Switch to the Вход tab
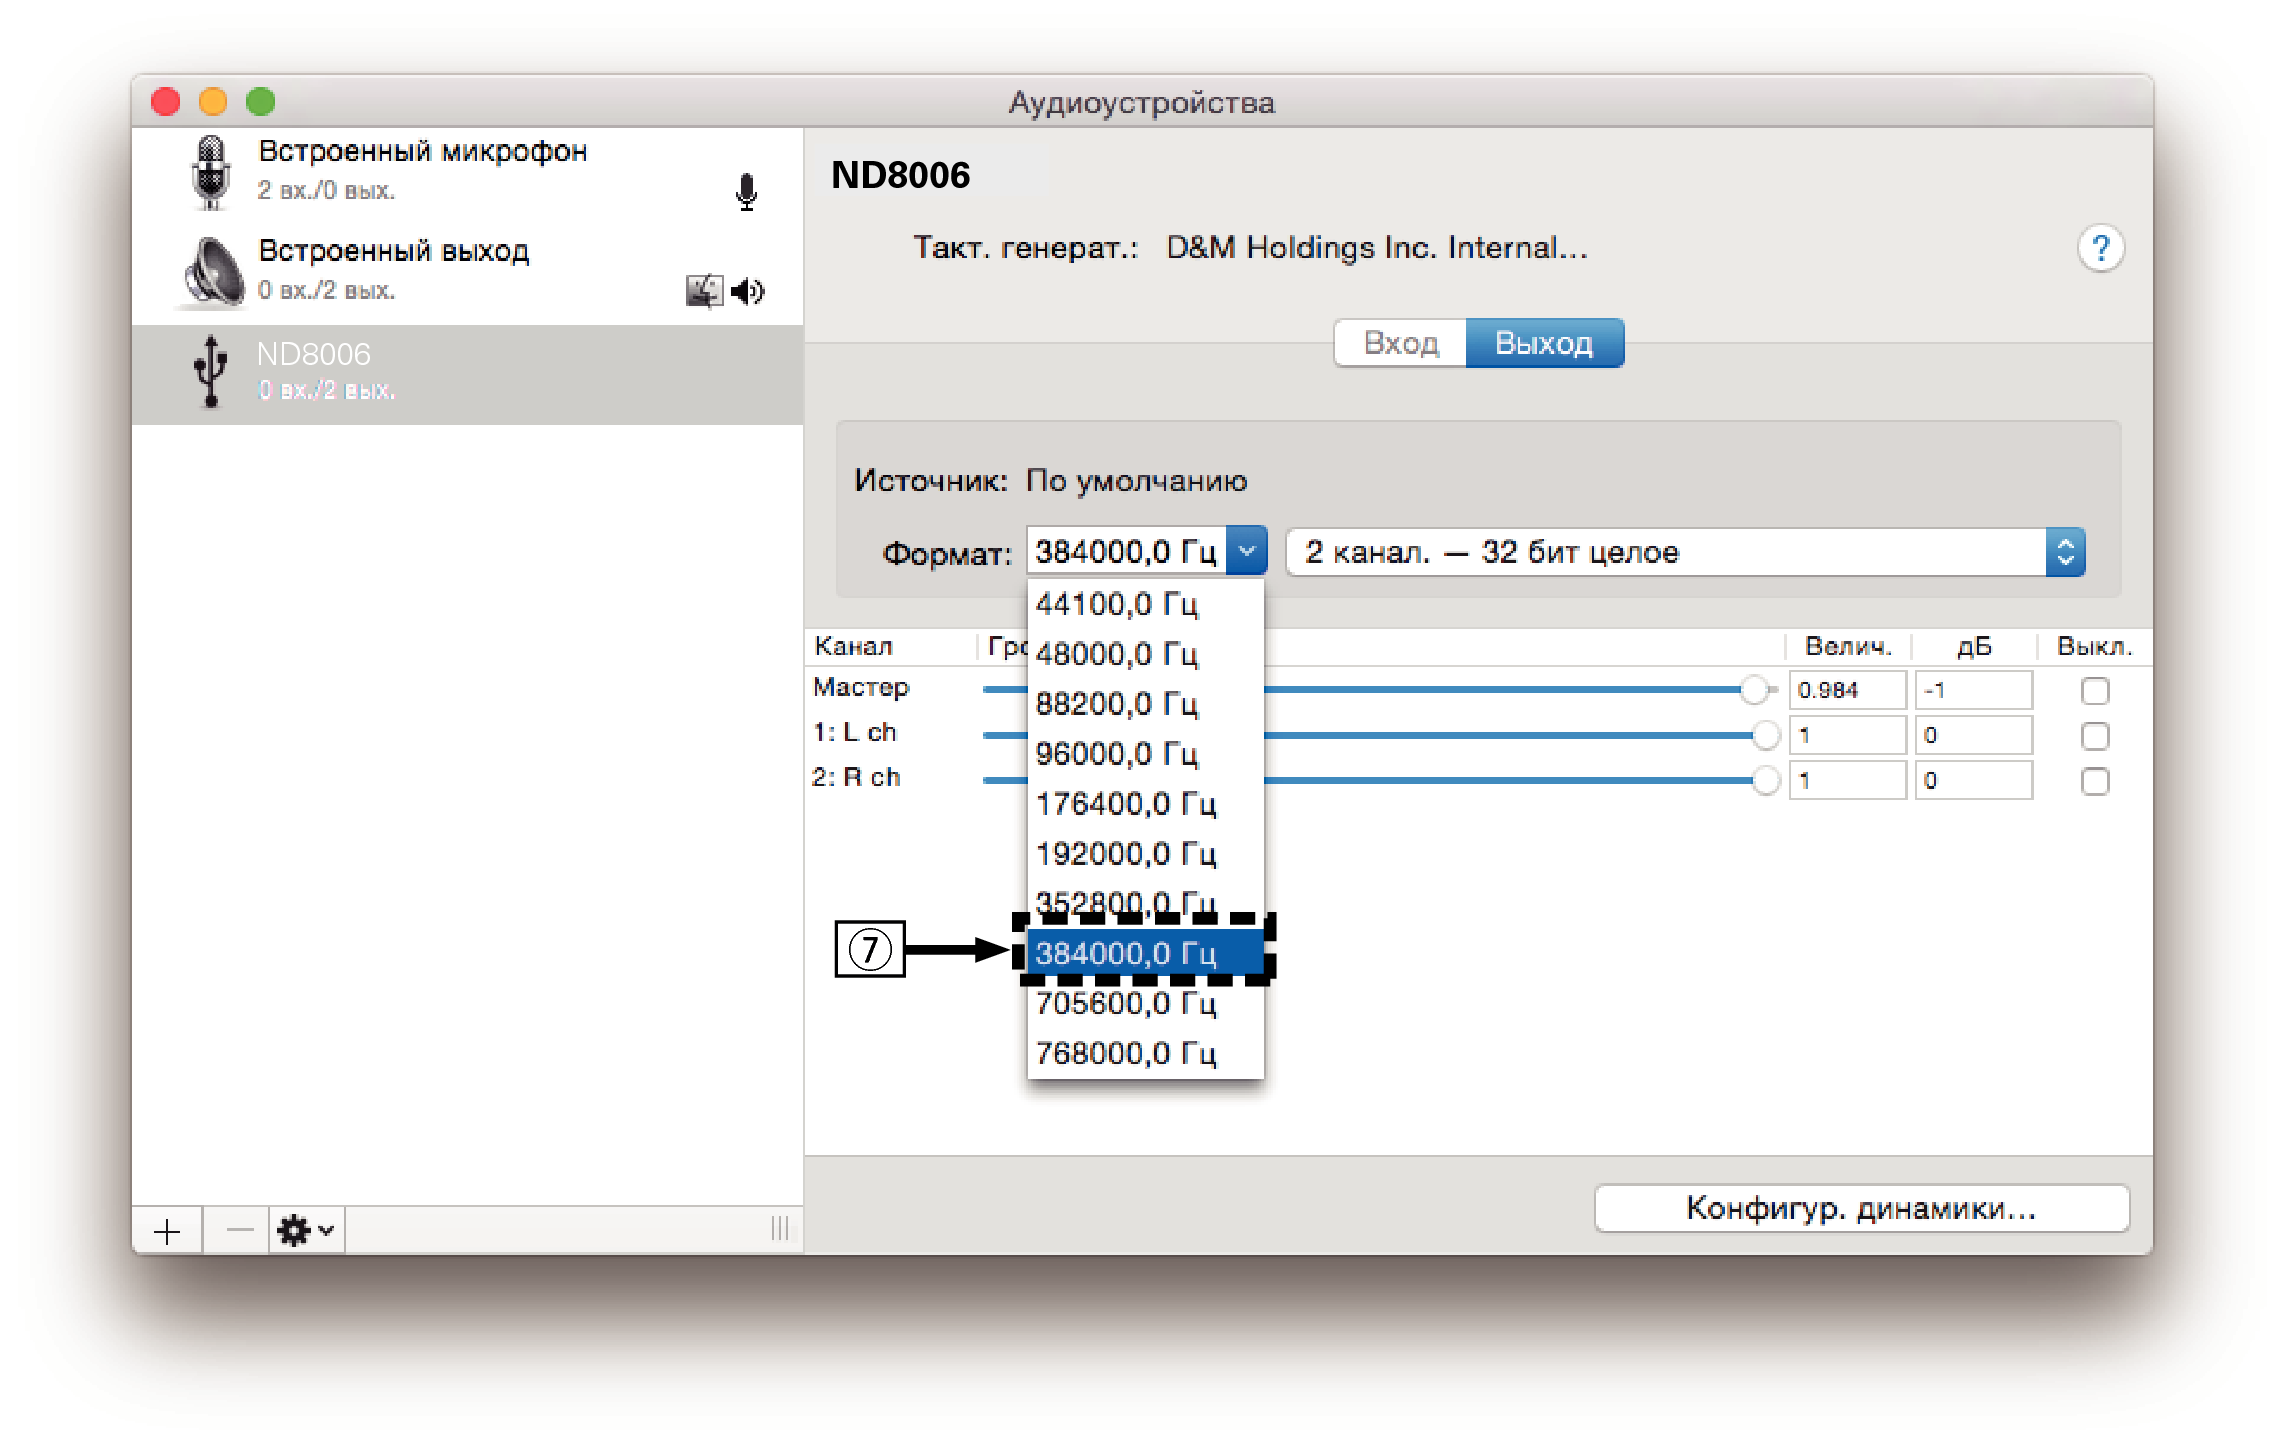 (x=1401, y=343)
